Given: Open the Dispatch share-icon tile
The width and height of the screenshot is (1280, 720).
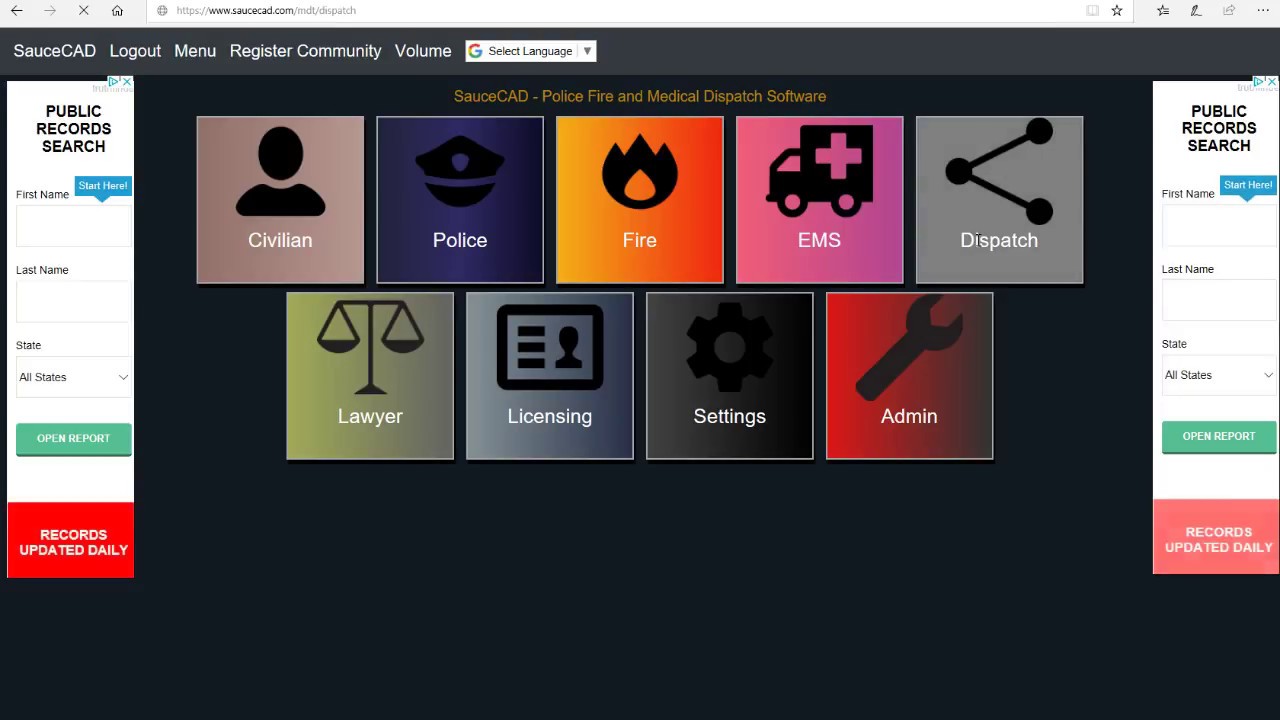Looking at the screenshot, I should (x=999, y=200).
